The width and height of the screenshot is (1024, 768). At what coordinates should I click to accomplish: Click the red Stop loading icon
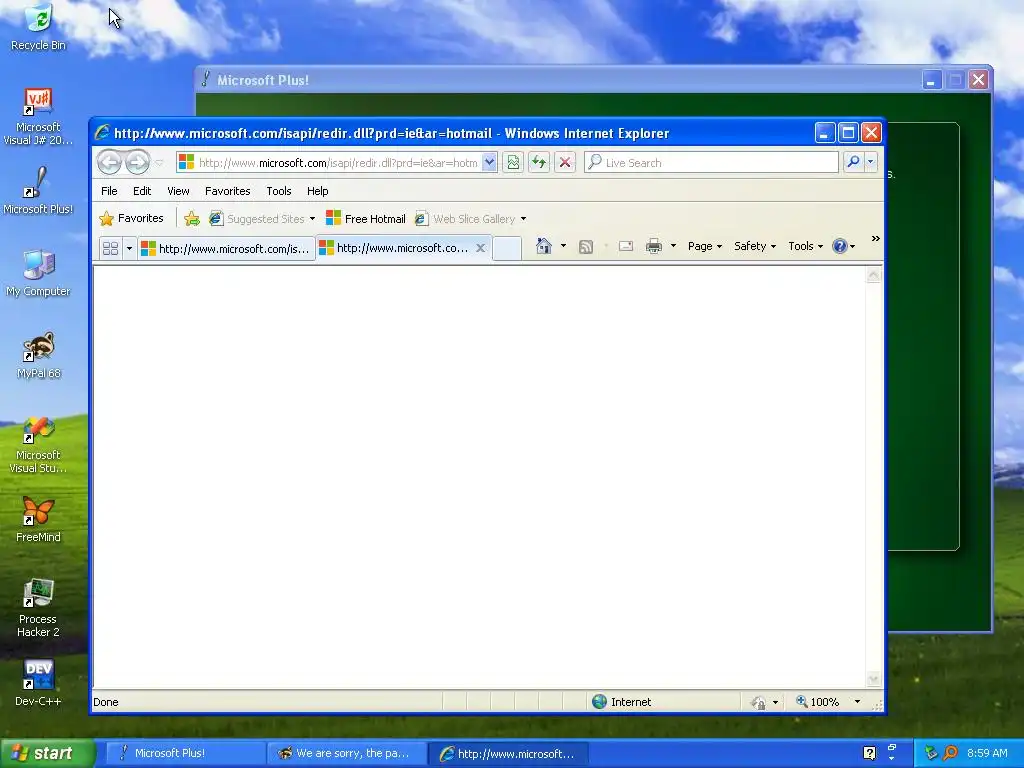(565, 163)
